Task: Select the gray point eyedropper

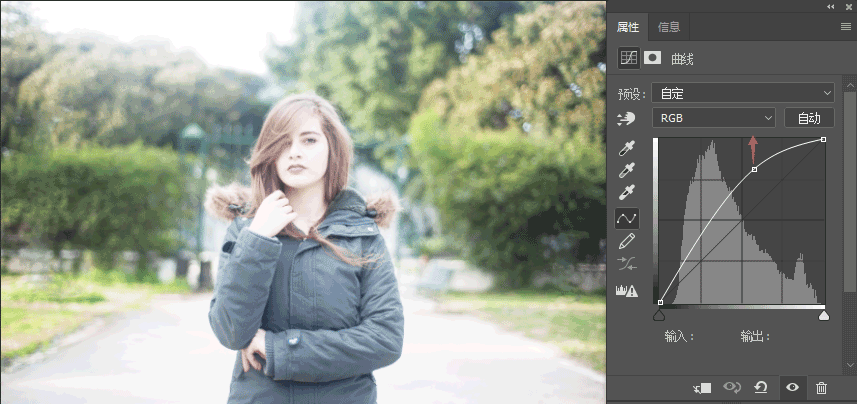Action: pos(627,170)
